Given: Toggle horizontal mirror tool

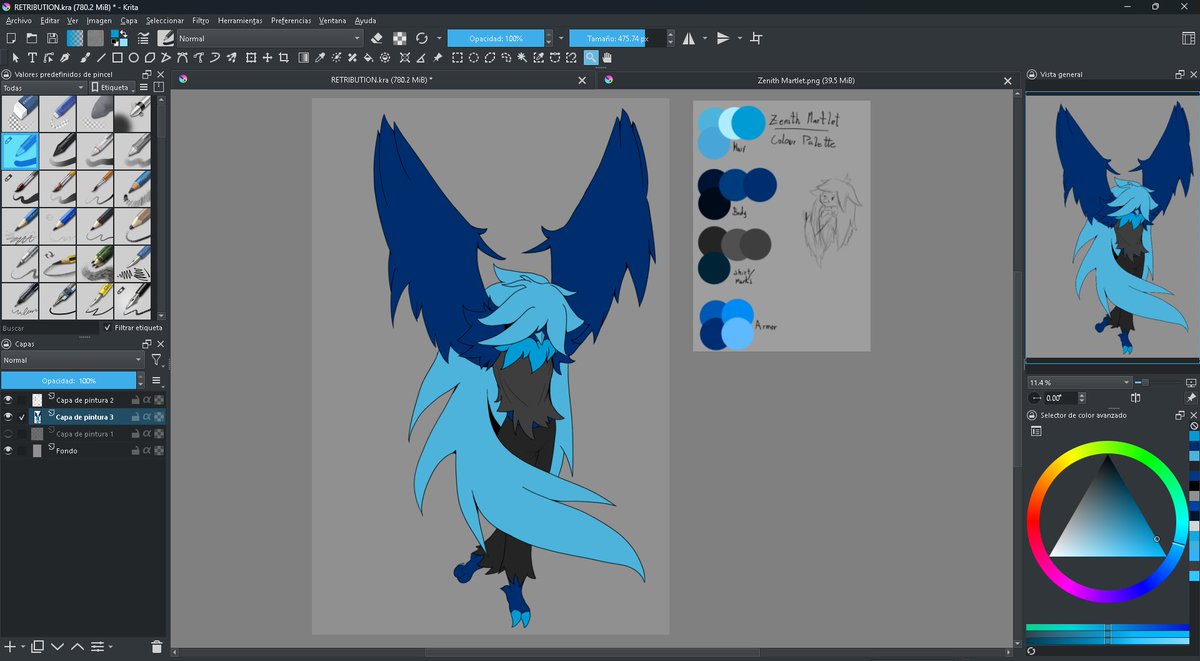Looking at the screenshot, I should pos(689,38).
